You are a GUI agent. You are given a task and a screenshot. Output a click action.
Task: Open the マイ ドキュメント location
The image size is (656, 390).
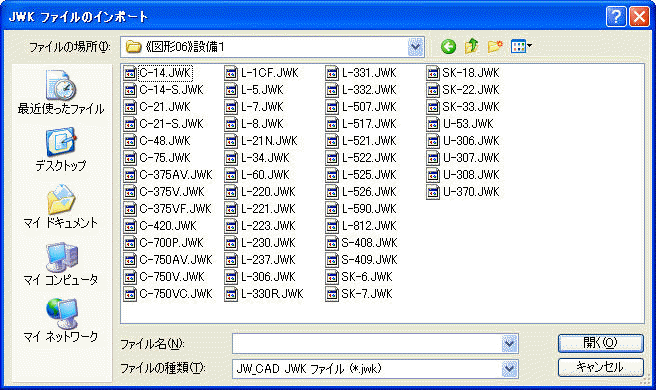click(61, 207)
